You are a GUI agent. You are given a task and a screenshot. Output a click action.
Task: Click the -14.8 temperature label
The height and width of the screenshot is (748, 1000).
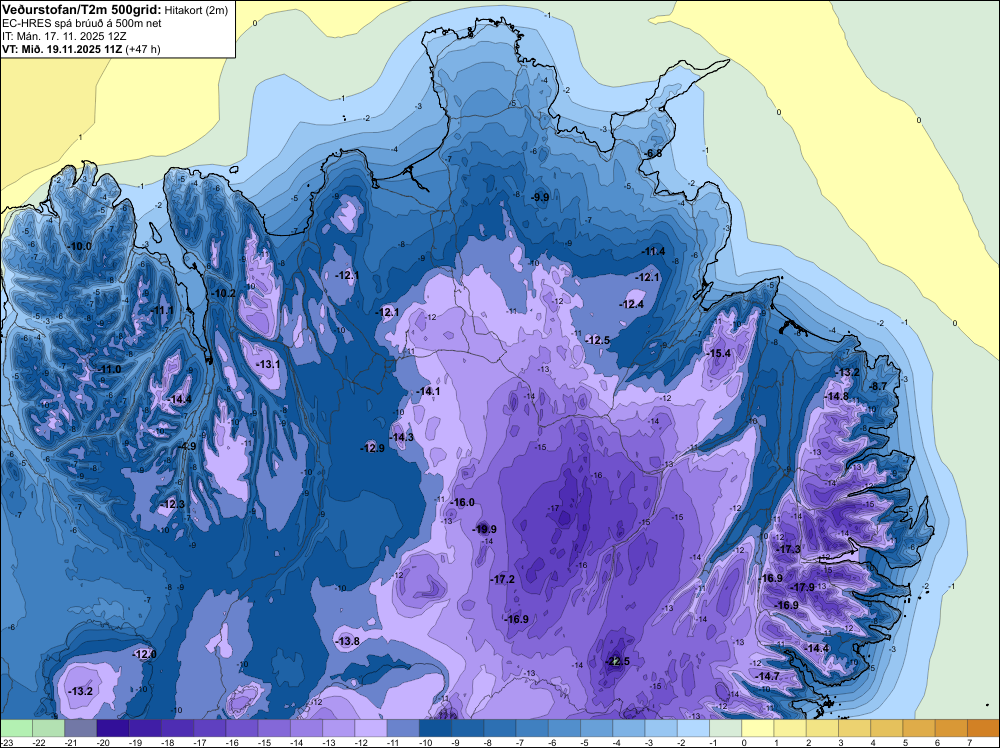click(x=836, y=397)
